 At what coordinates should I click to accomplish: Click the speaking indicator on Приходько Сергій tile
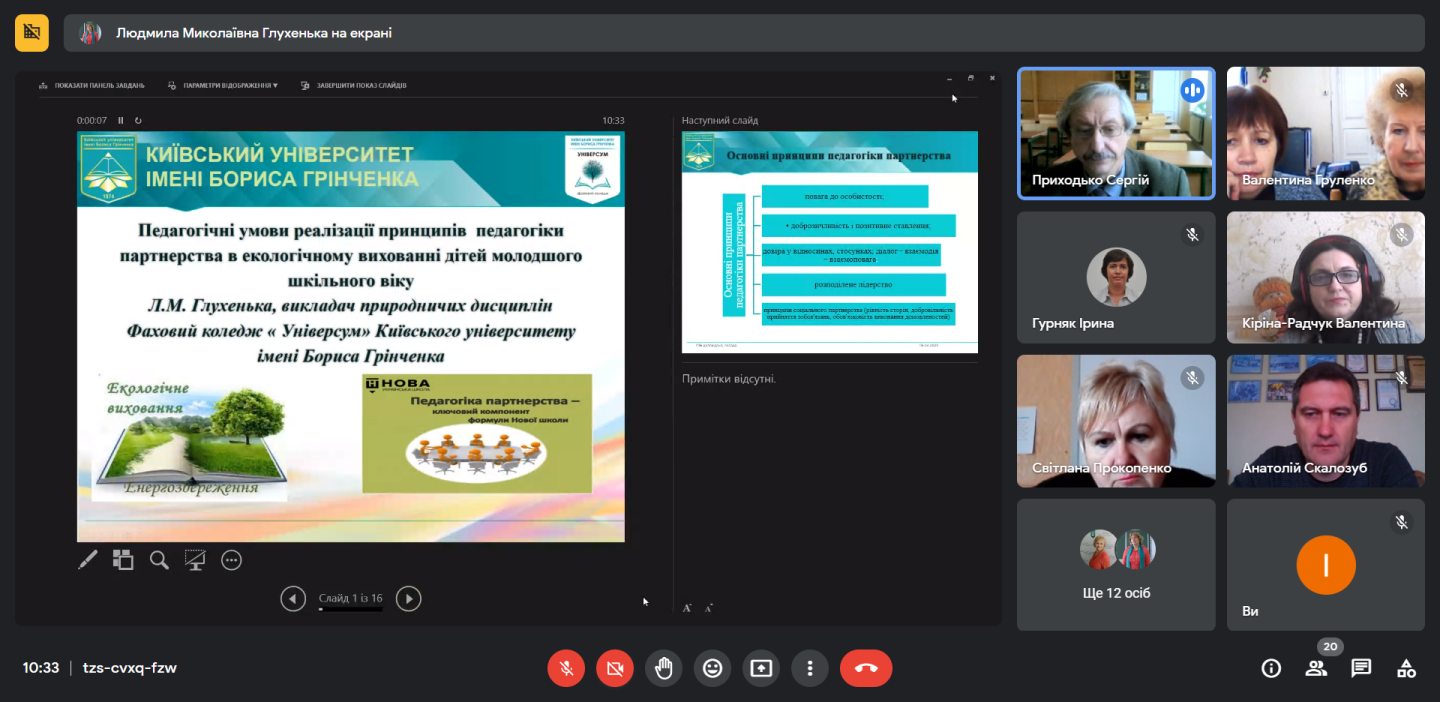[x=1191, y=90]
